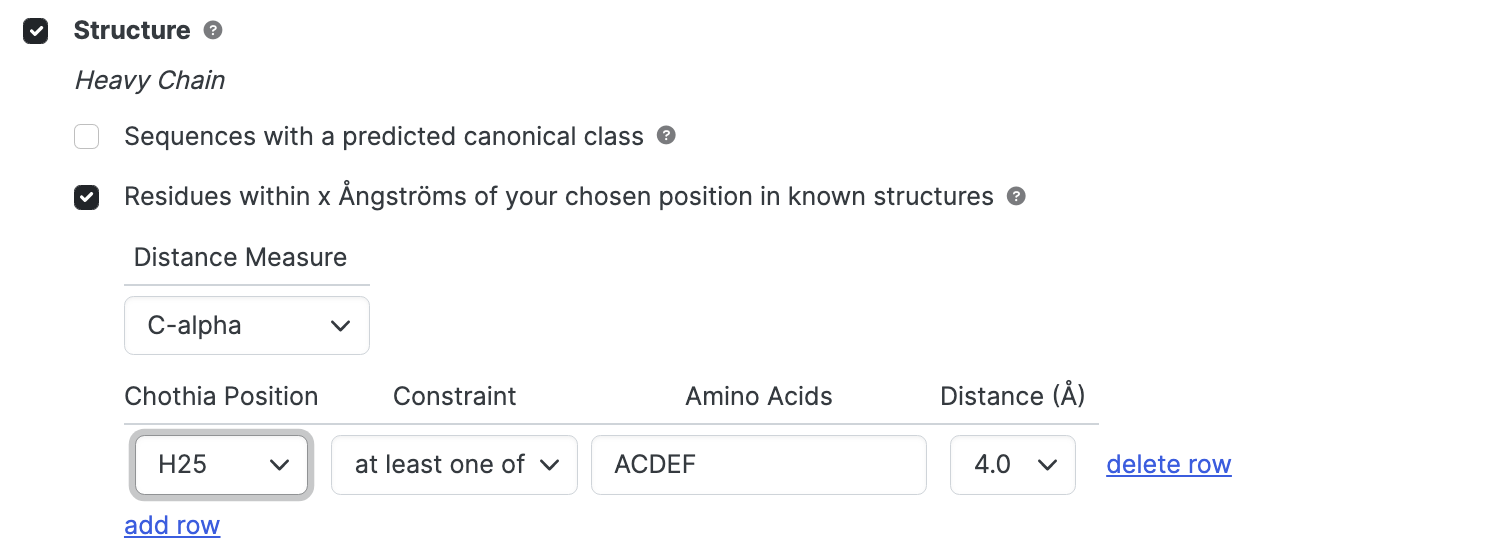
Task: Enable 'Sequences with a predicted canonical class' checkbox
Action: click(x=87, y=136)
